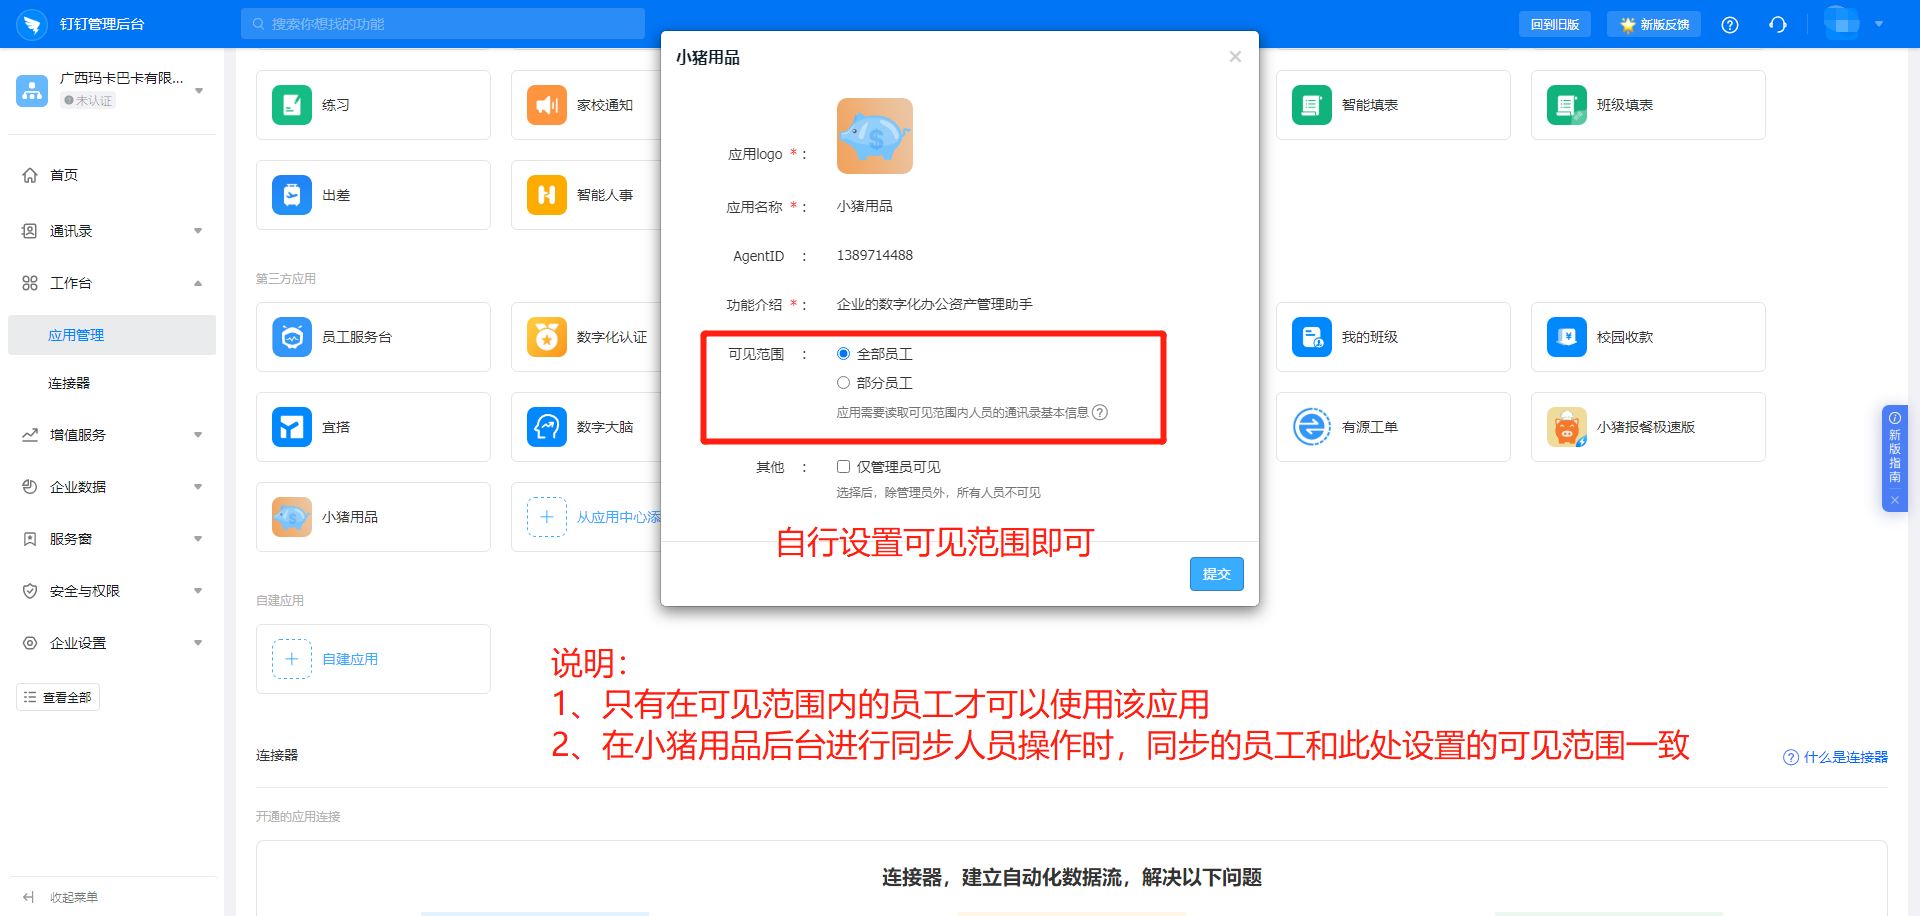Viewport: 1920px width, 916px height.
Task: Open the 练习 app icon
Action: tap(292, 105)
